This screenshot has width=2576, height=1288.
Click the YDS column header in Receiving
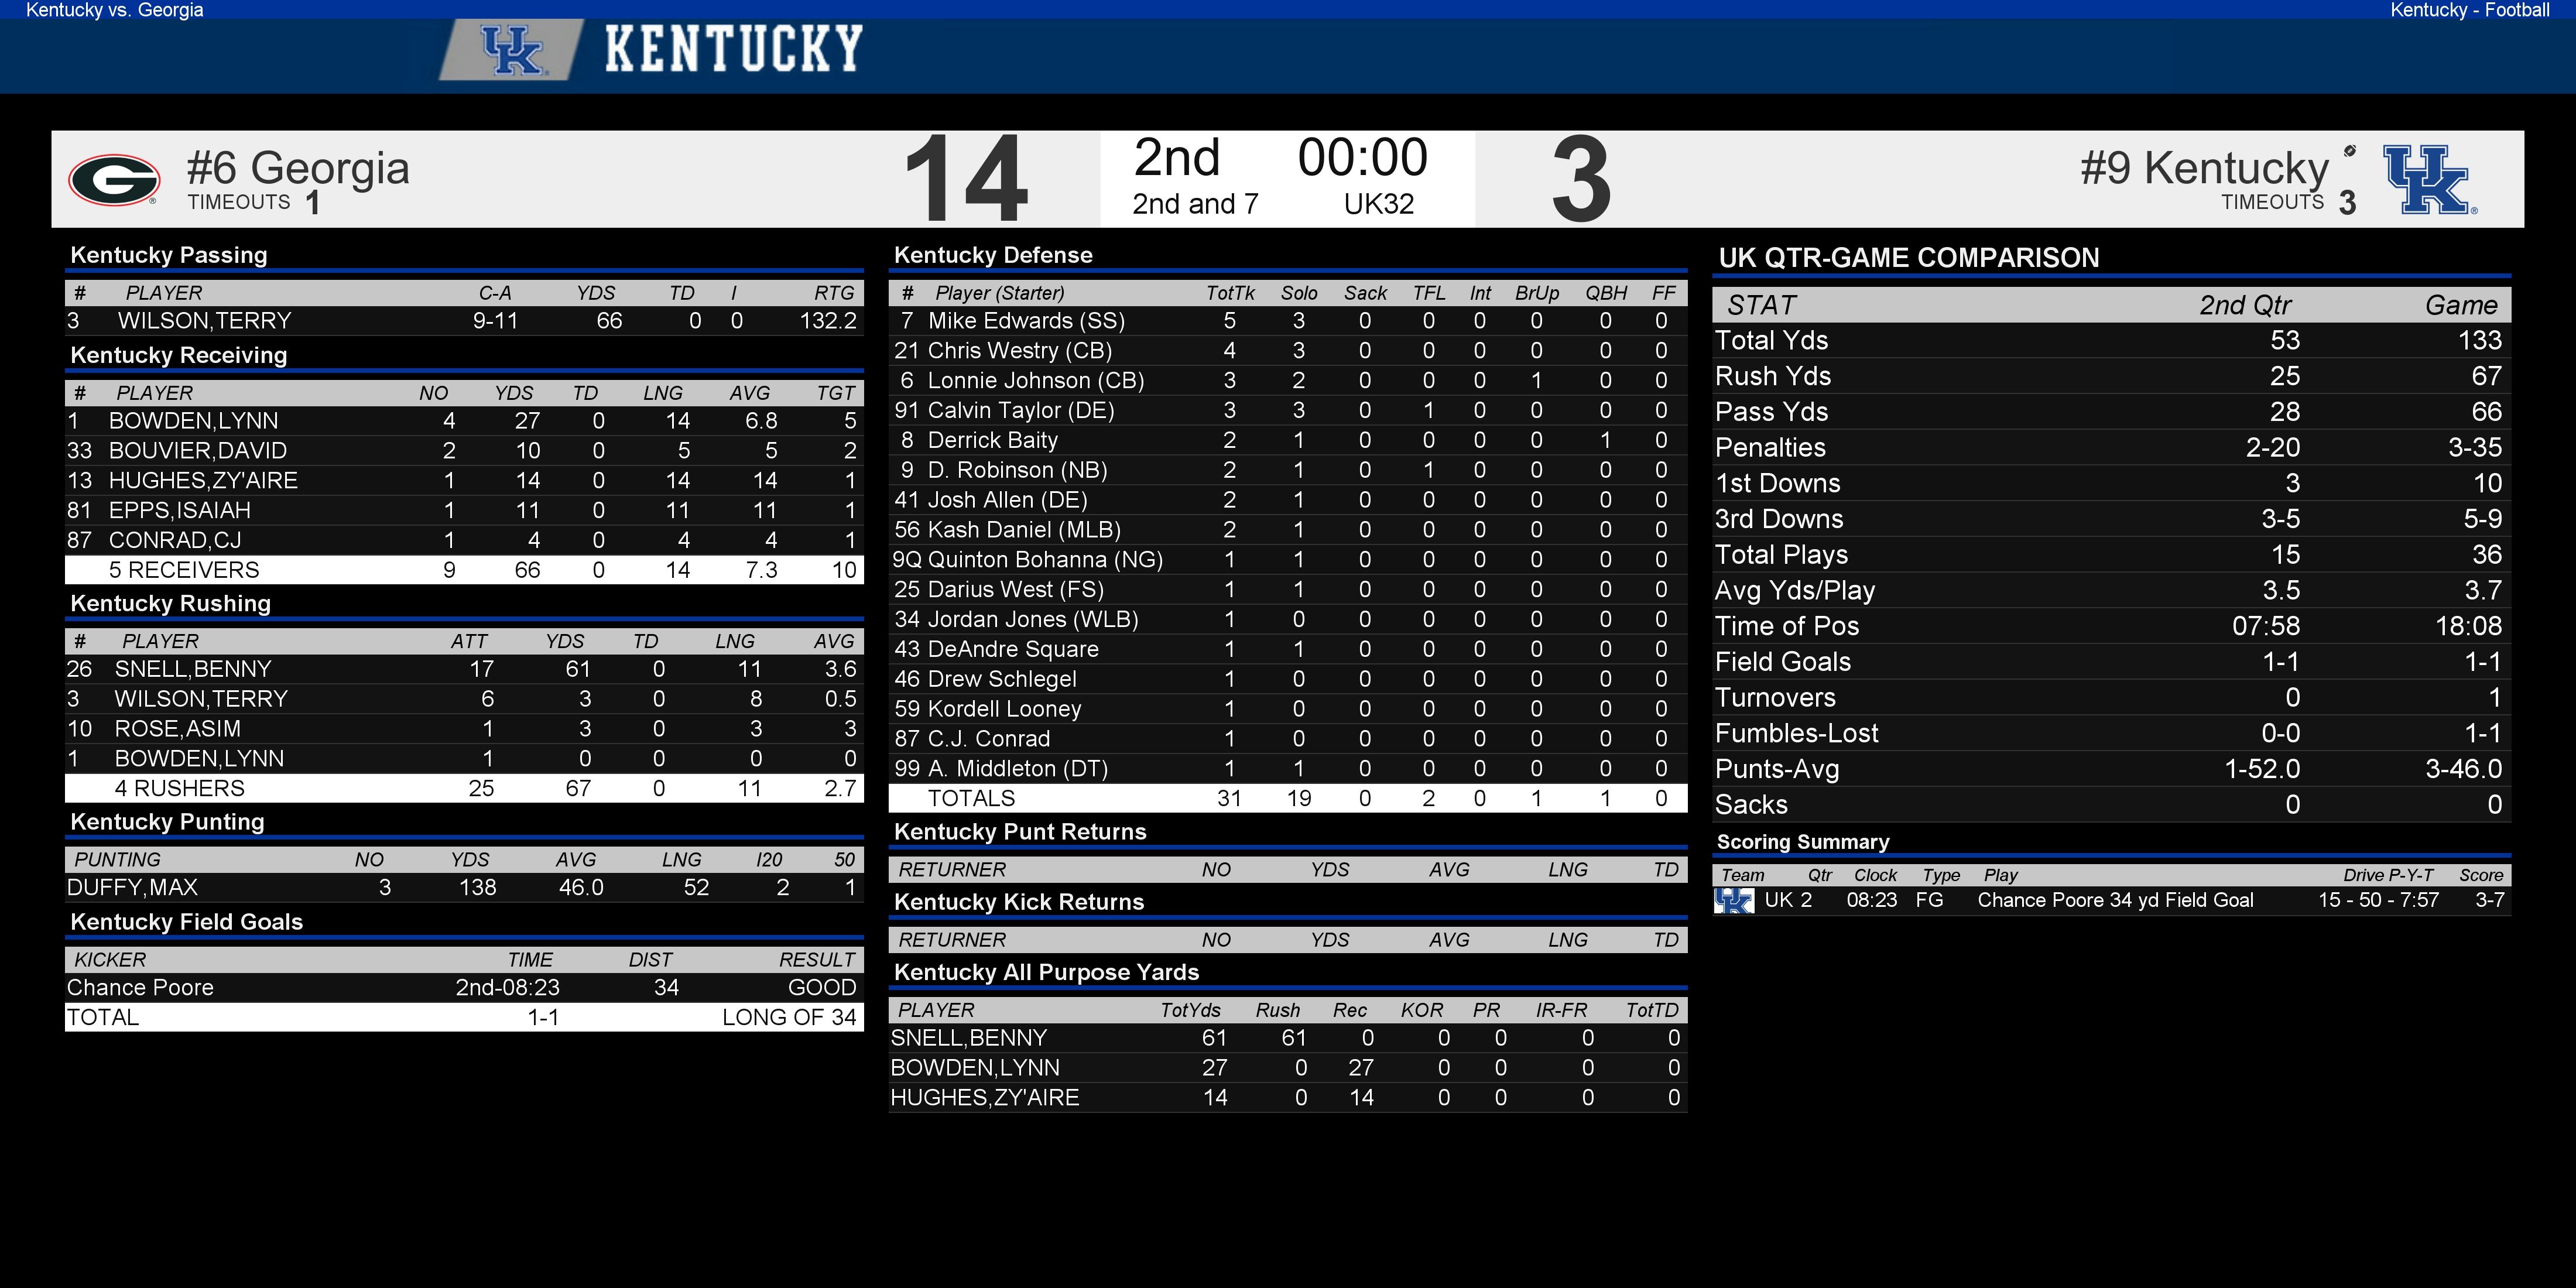click(x=514, y=393)
